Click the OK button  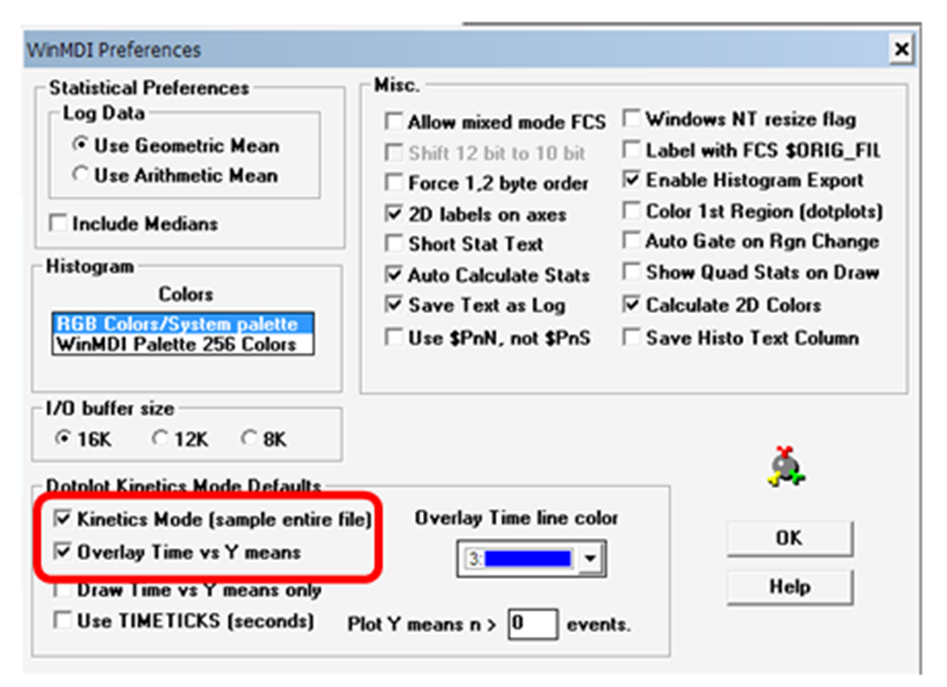789,538
